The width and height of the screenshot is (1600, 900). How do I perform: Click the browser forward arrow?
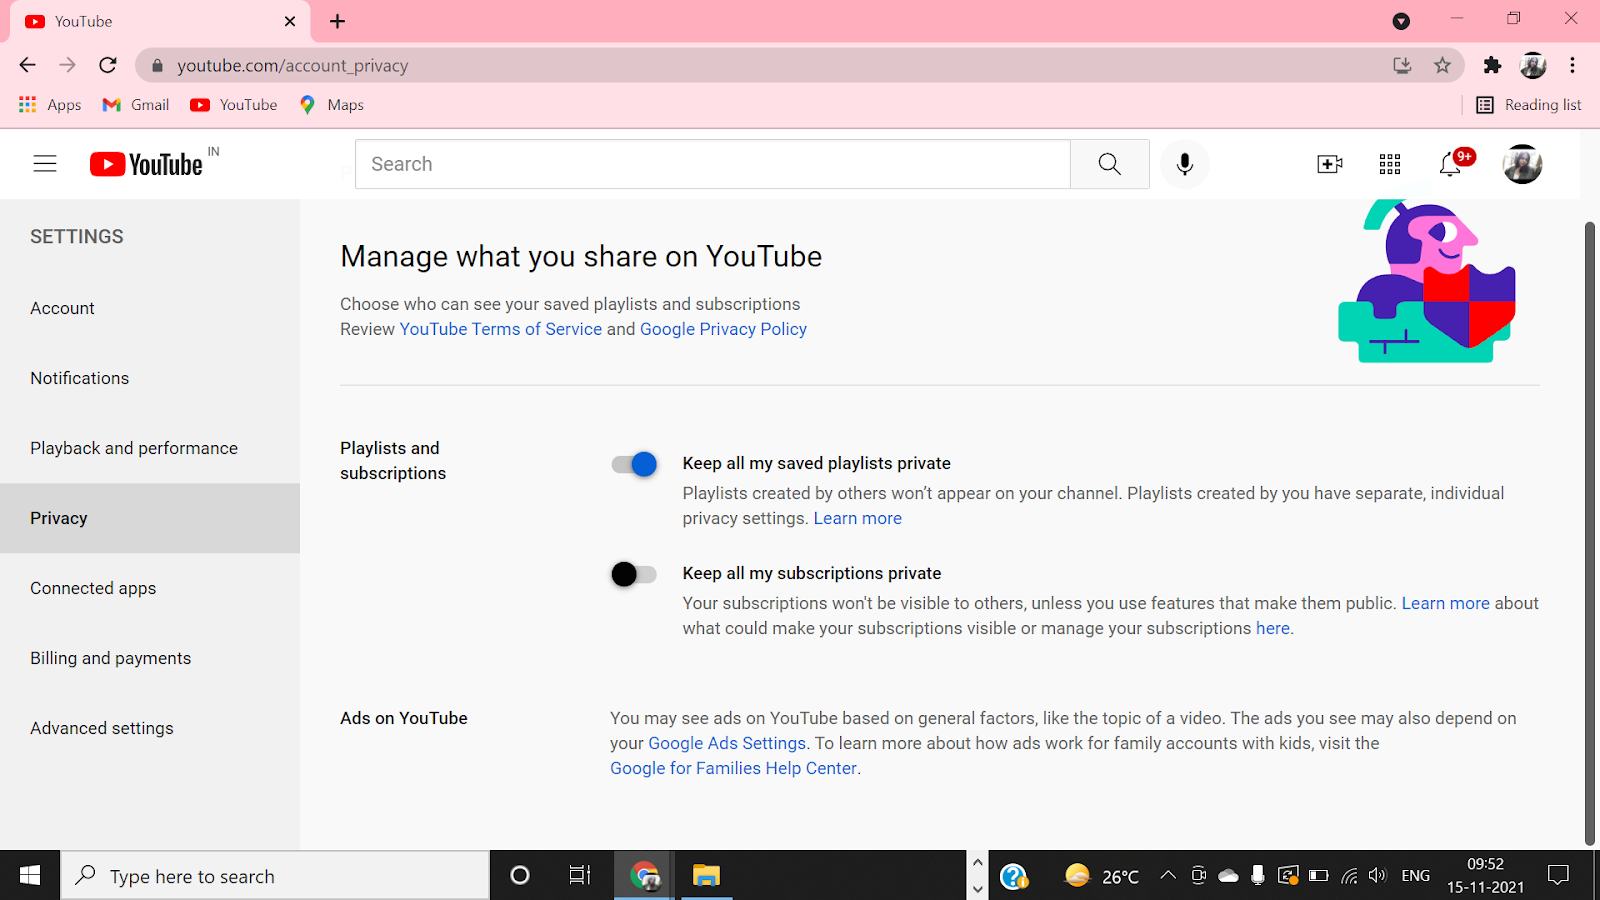(67, 65)
